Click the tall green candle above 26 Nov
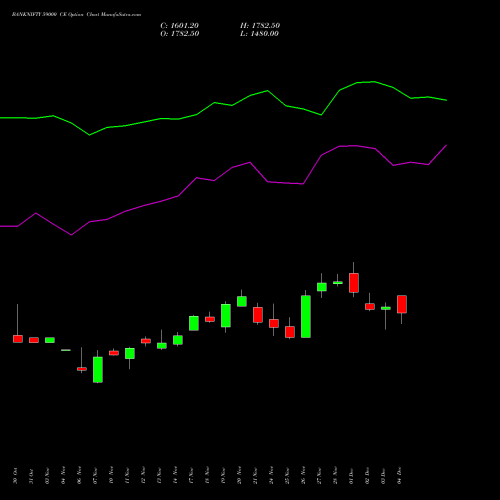The width and height of the screenshot is (500, 500). [306, 316]
